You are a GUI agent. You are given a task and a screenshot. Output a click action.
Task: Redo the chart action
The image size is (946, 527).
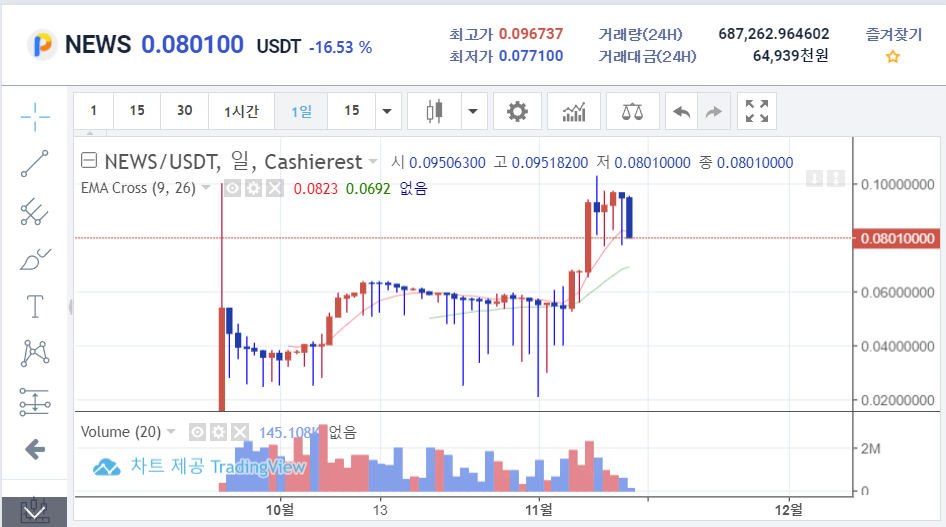(714, 111)
